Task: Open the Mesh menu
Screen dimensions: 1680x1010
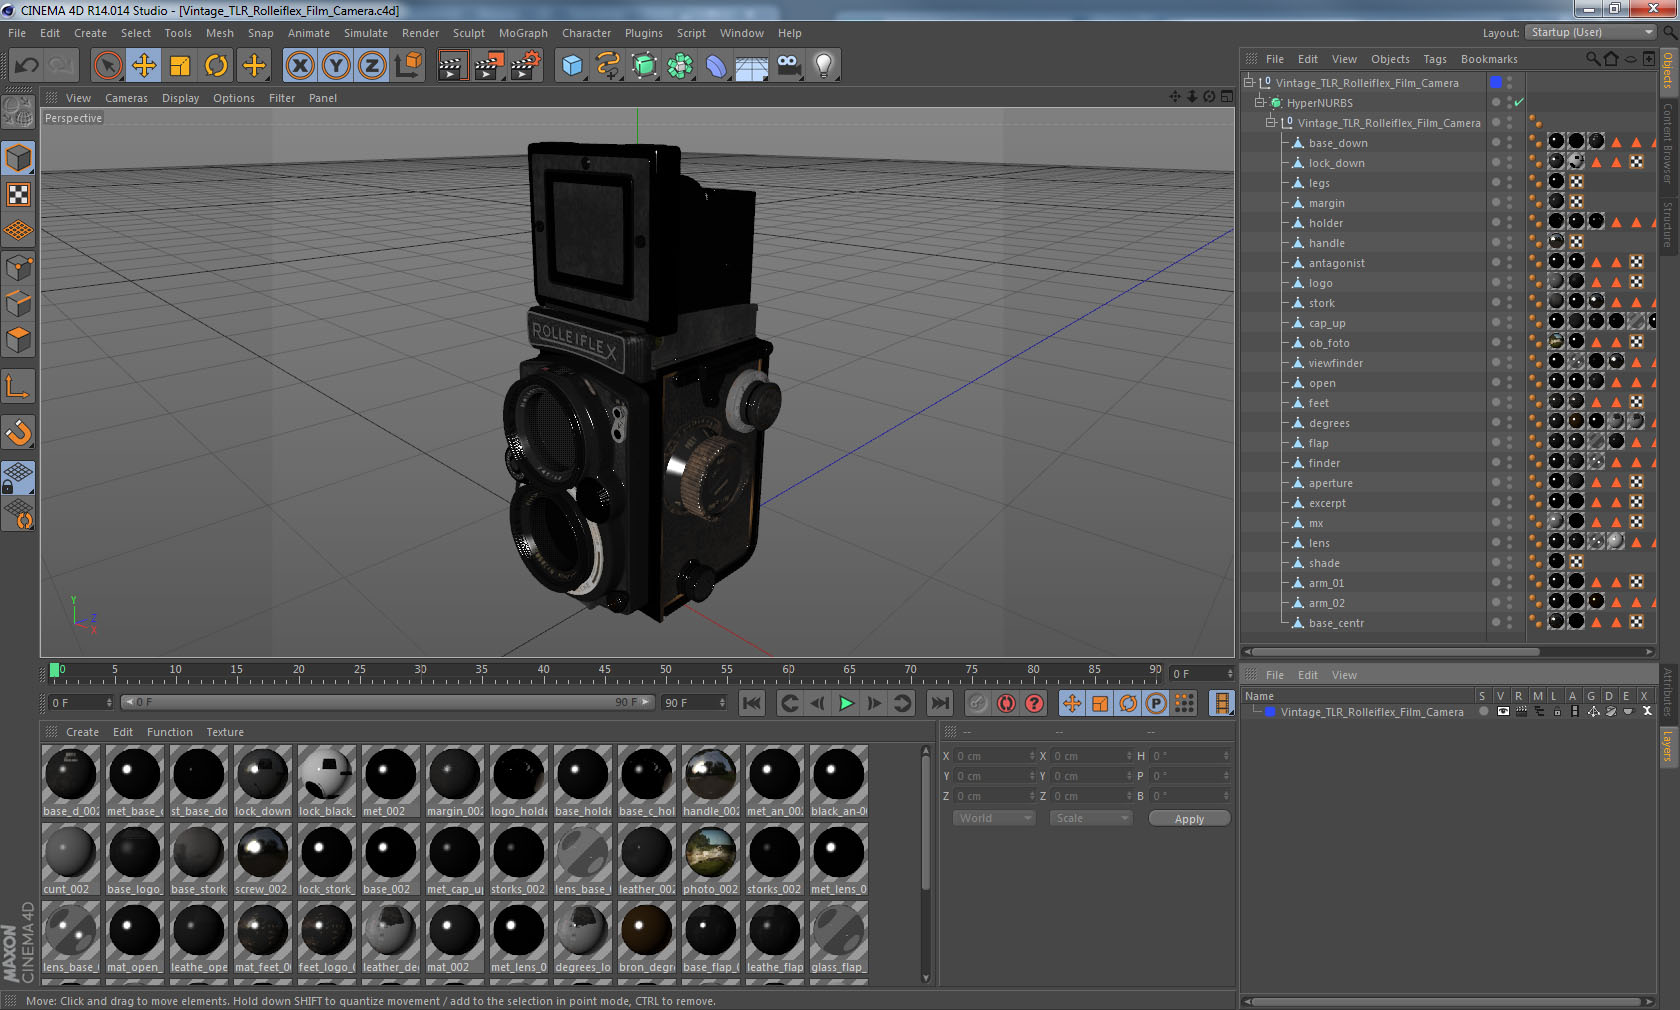Action: point(219,33)
